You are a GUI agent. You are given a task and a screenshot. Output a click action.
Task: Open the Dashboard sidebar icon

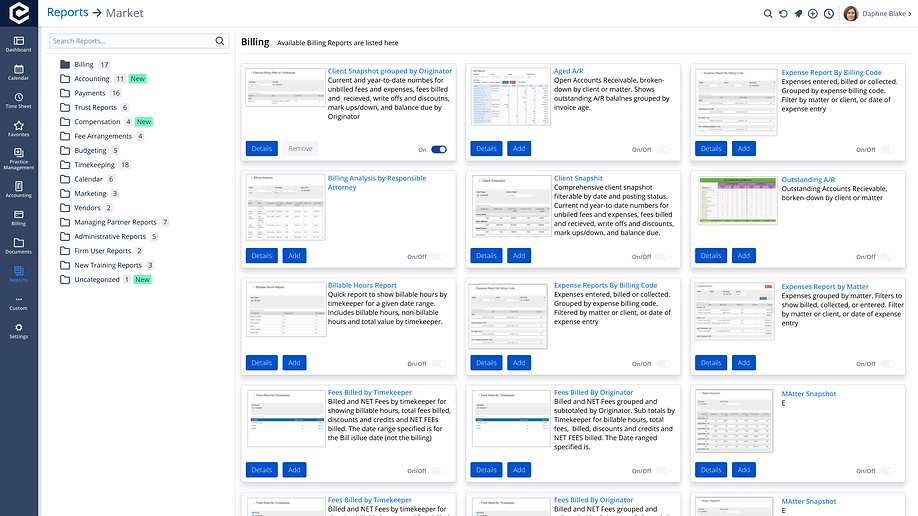click(19, 44)
